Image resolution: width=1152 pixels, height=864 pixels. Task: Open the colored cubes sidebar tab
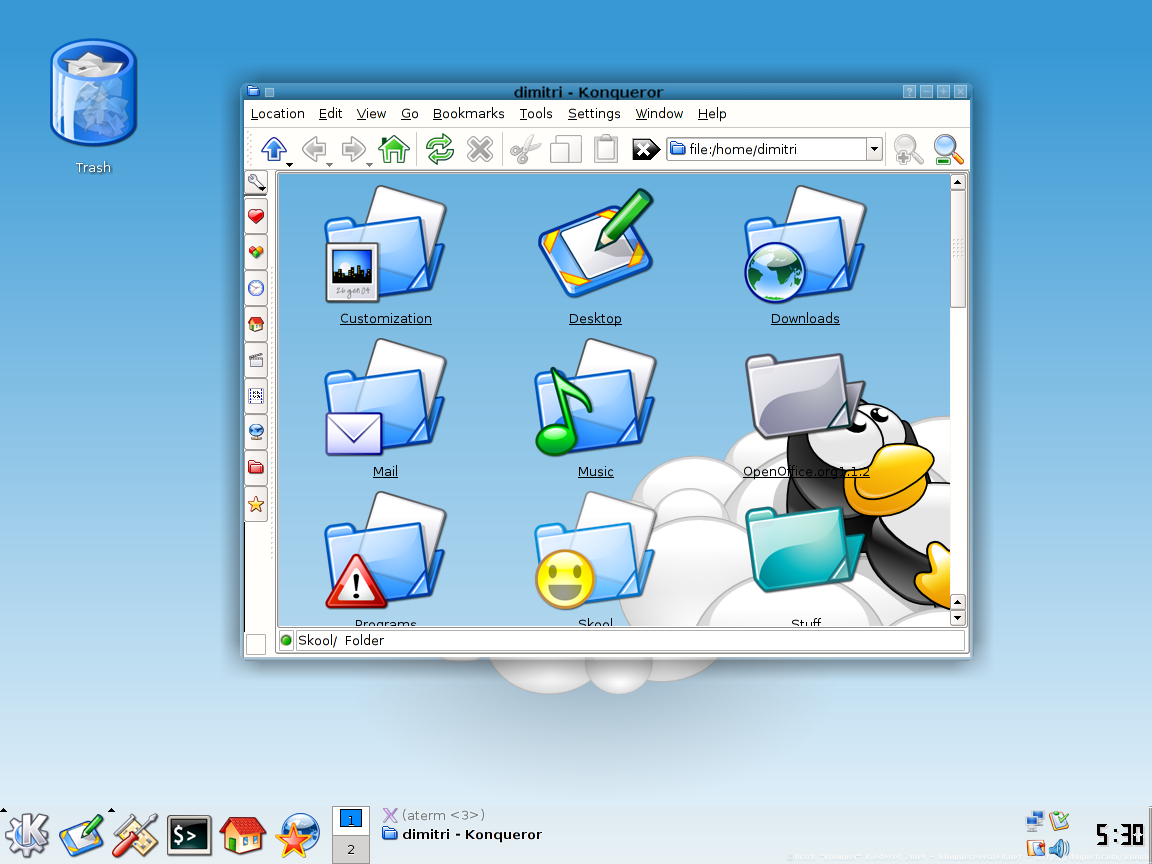tap(256, 252)
